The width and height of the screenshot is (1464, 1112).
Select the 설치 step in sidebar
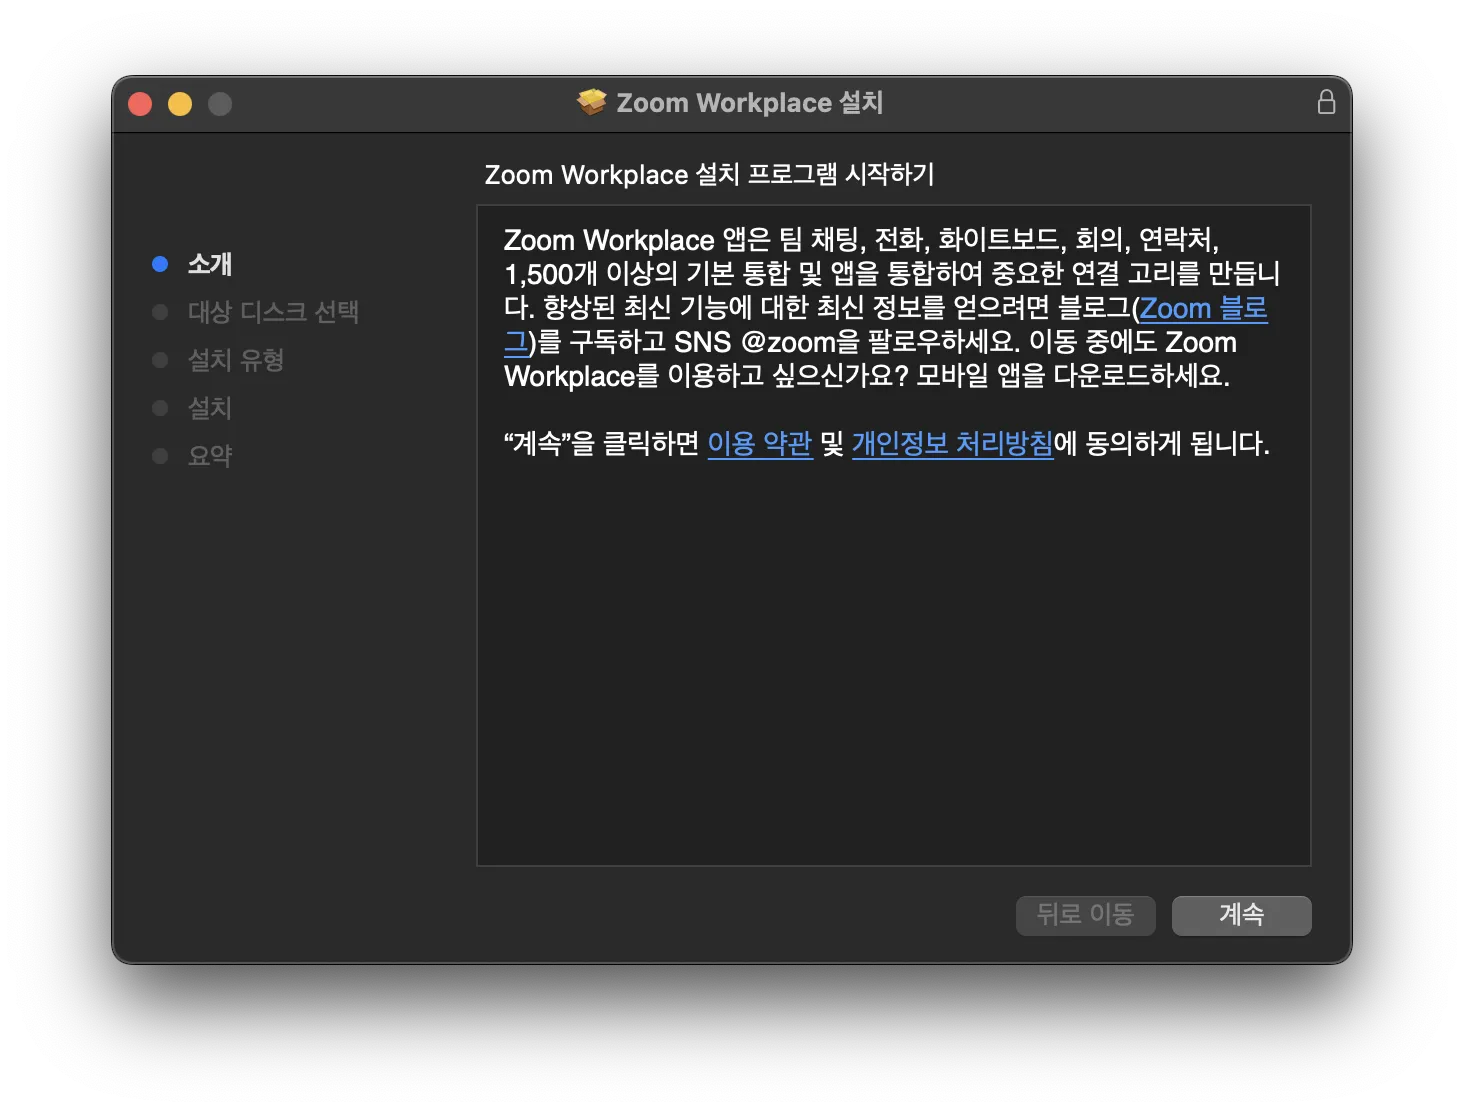click(209, 408)
